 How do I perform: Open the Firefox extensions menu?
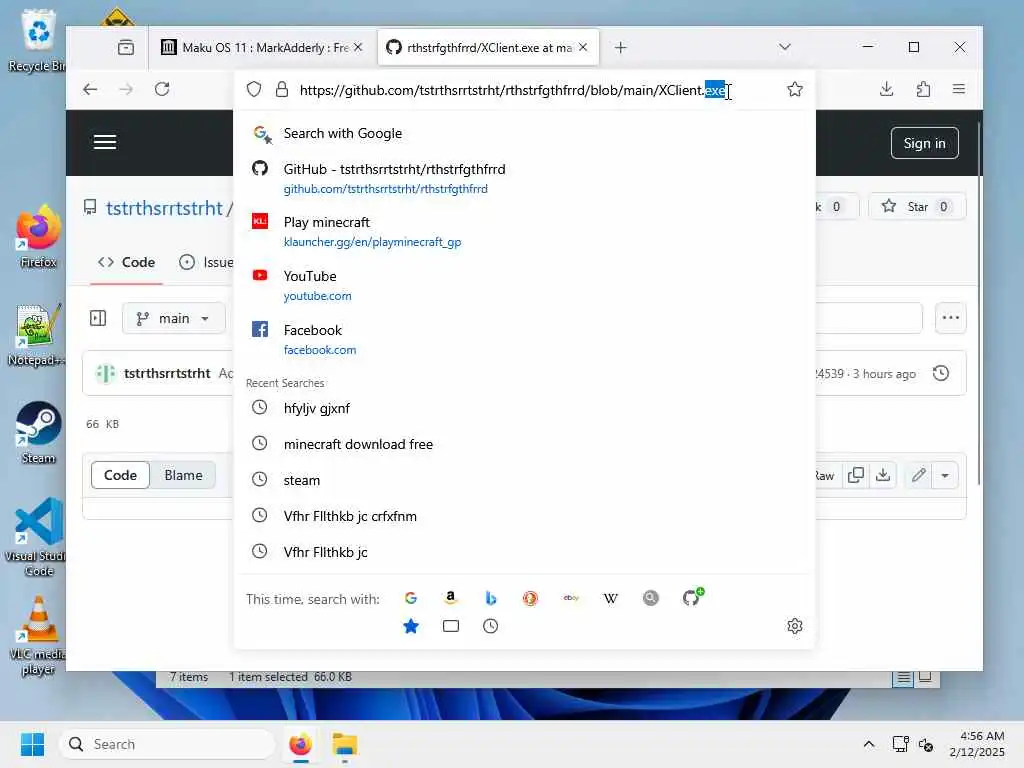(x=923, y=89)
